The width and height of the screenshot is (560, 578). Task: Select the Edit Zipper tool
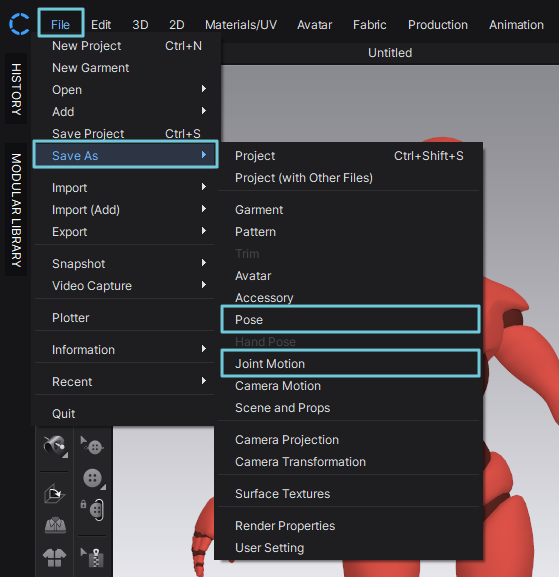point(92,557)
